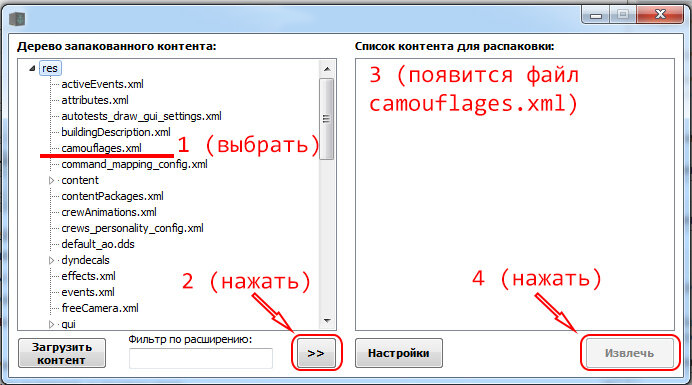This screenshot has height=385, width=692.
Task: Select camouflages.xml in the tree
Action: click(102, 148)
